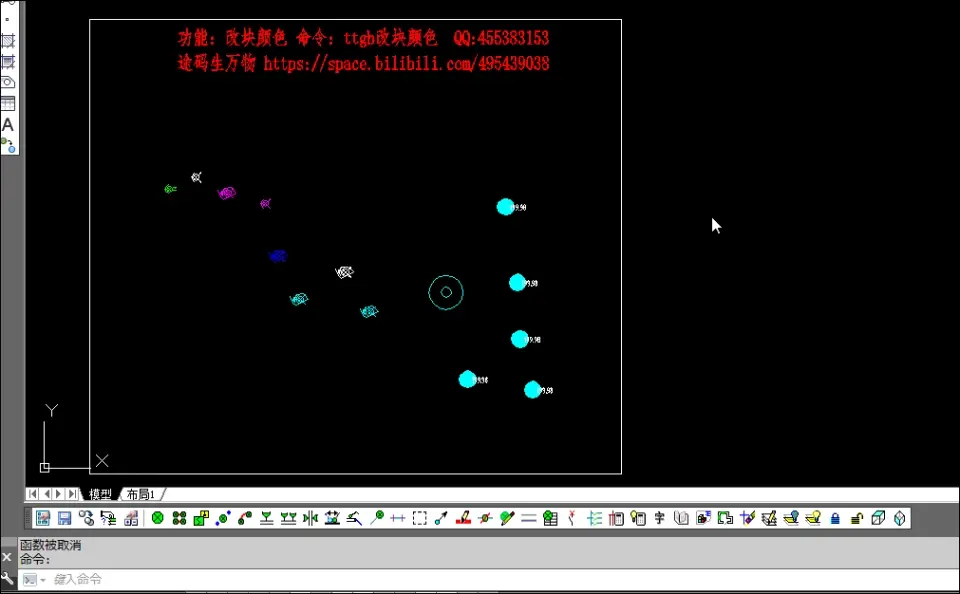Click the four green circles icon
Image resolution: width=960 pixels, height=594 pixels.
179,519
